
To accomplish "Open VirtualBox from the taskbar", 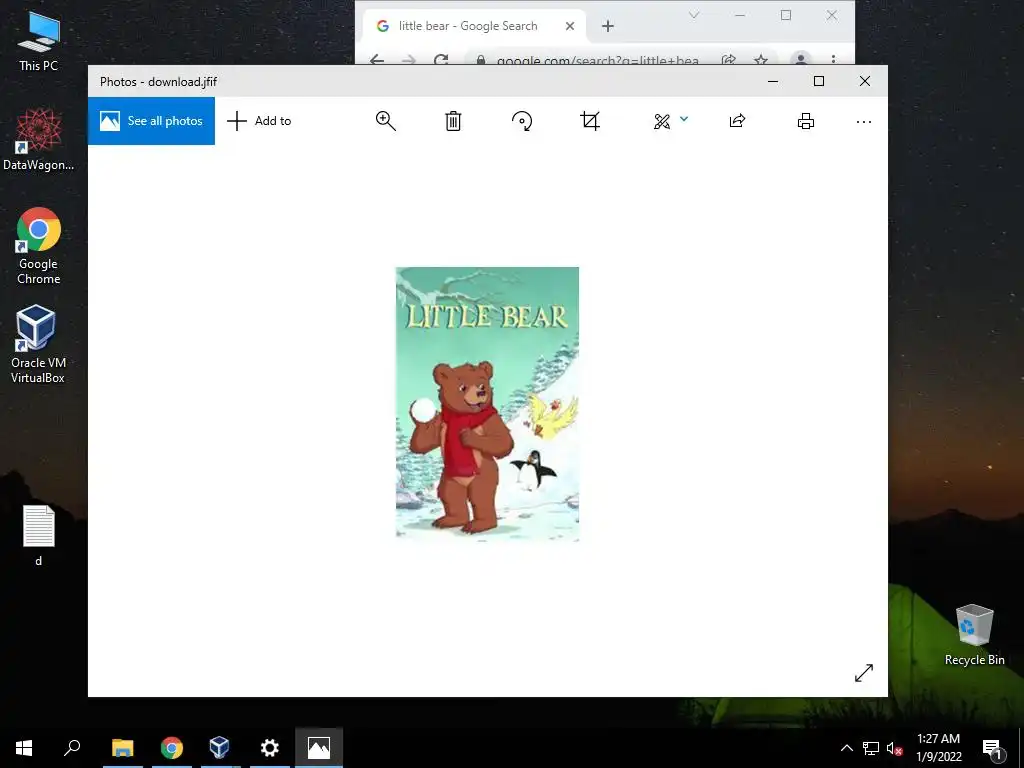I will [219, 748].
